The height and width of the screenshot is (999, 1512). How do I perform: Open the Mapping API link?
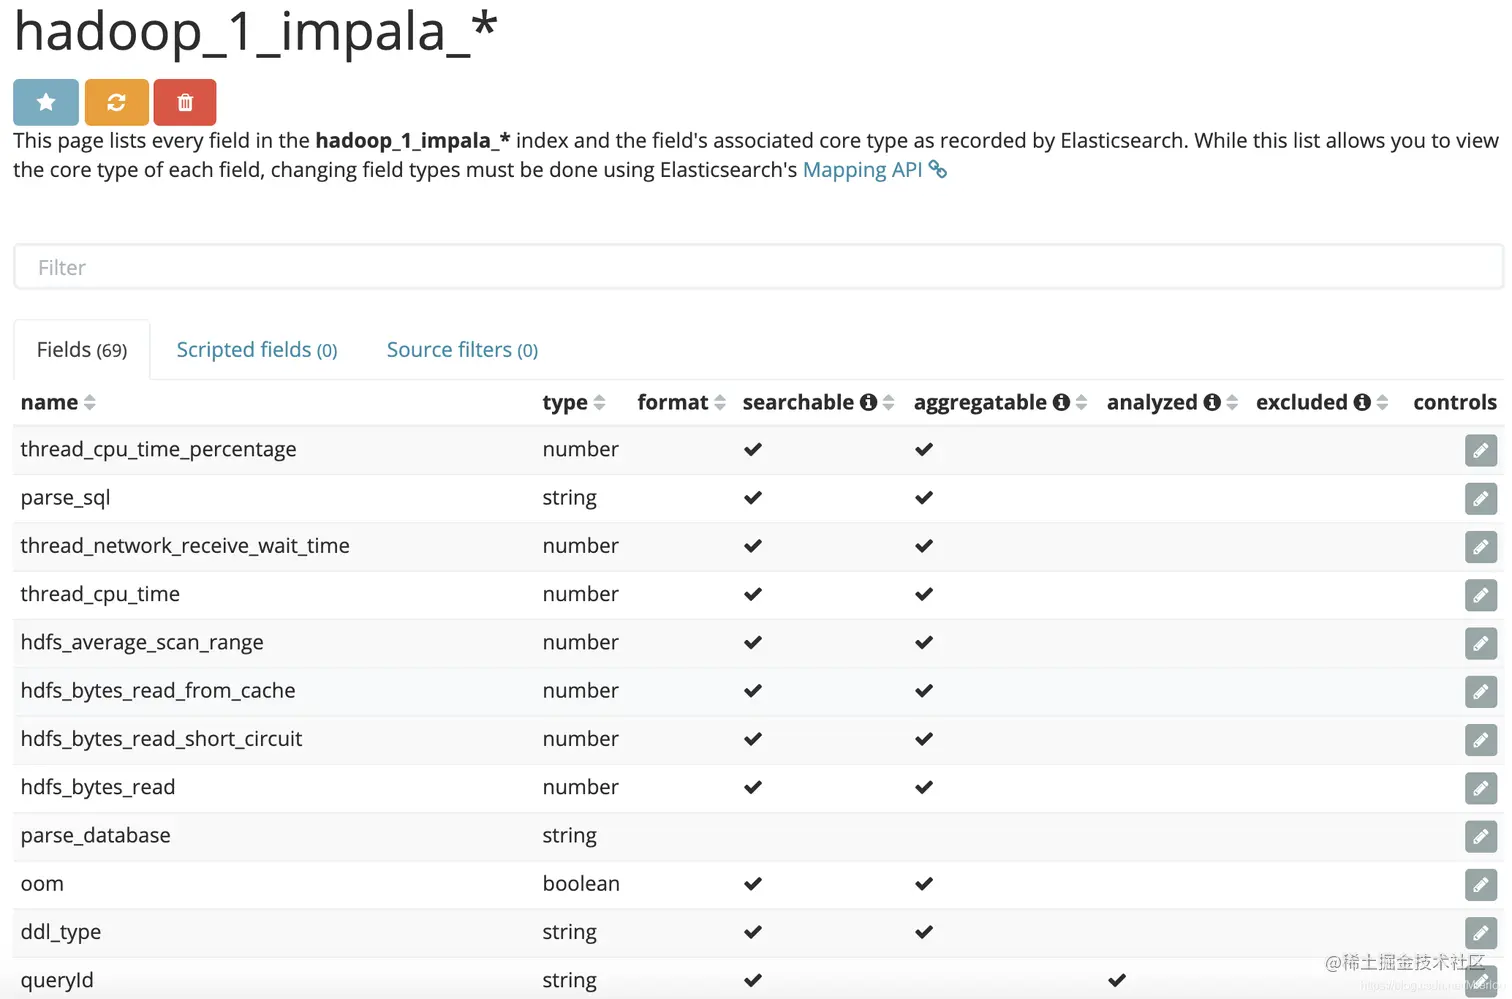863,170
